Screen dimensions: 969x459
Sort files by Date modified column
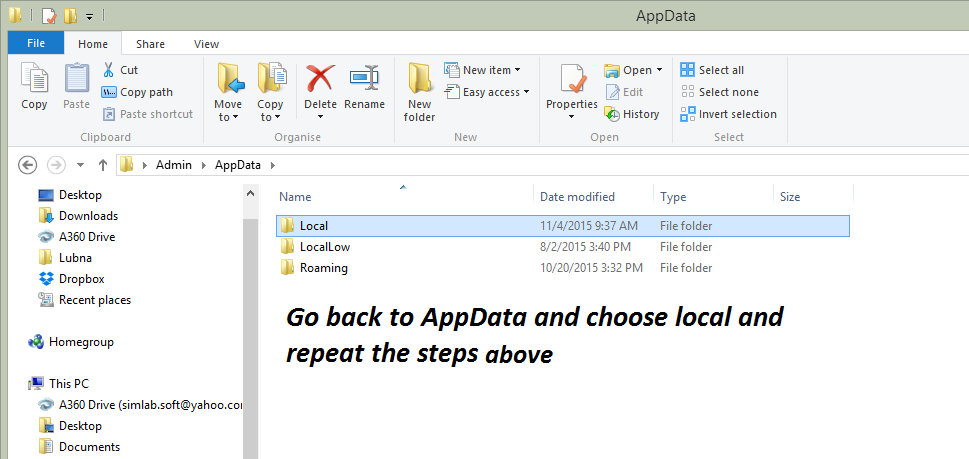pos(577,197)
